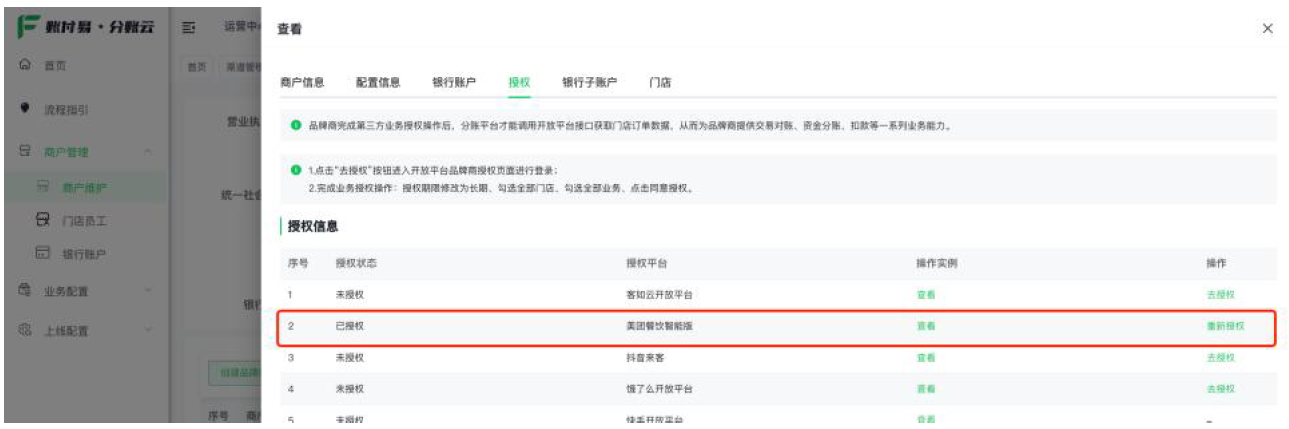
Task: Click the 业务配置 sidebar icon
Action: pyautogui.click(x=25, y=291)
